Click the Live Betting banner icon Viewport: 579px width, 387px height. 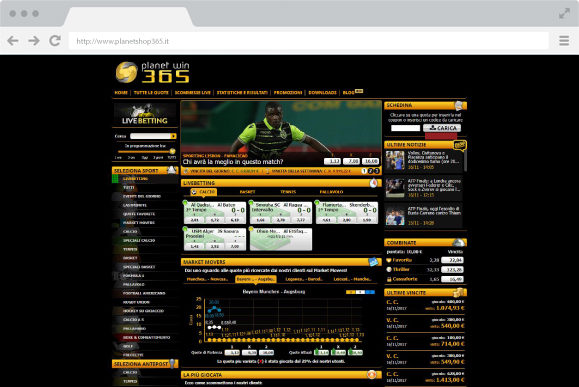[x=144, y=114]
